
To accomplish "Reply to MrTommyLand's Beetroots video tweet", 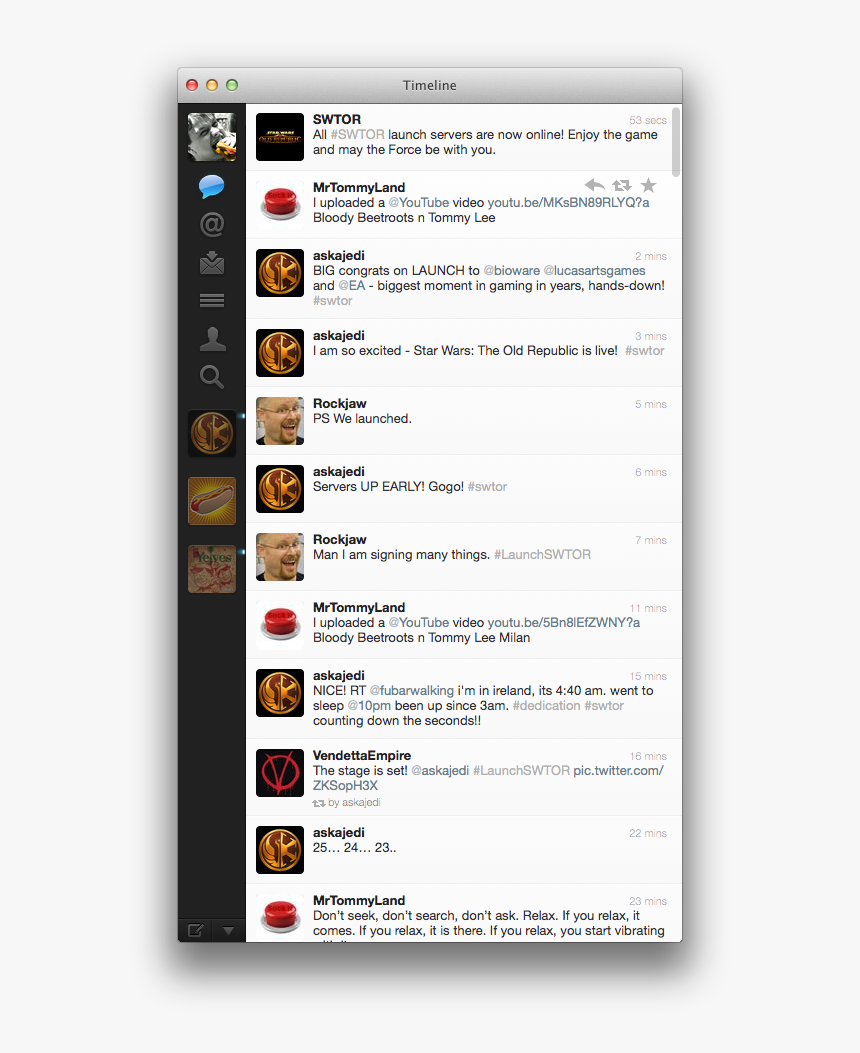I will [594, 185].
